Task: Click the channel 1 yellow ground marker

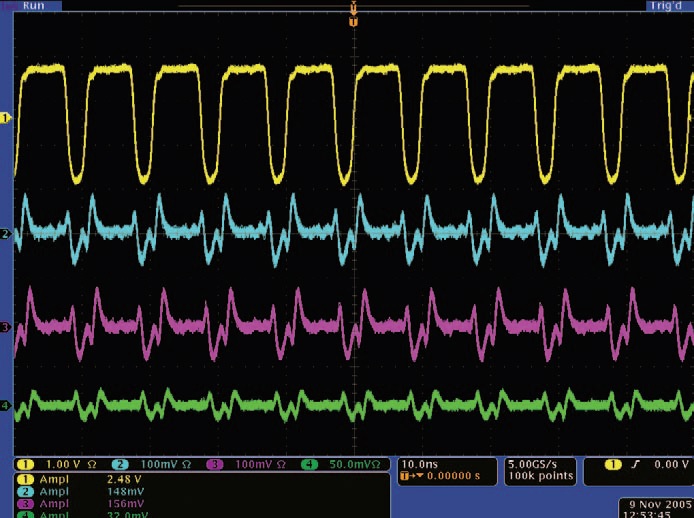Action: (5, 118)
